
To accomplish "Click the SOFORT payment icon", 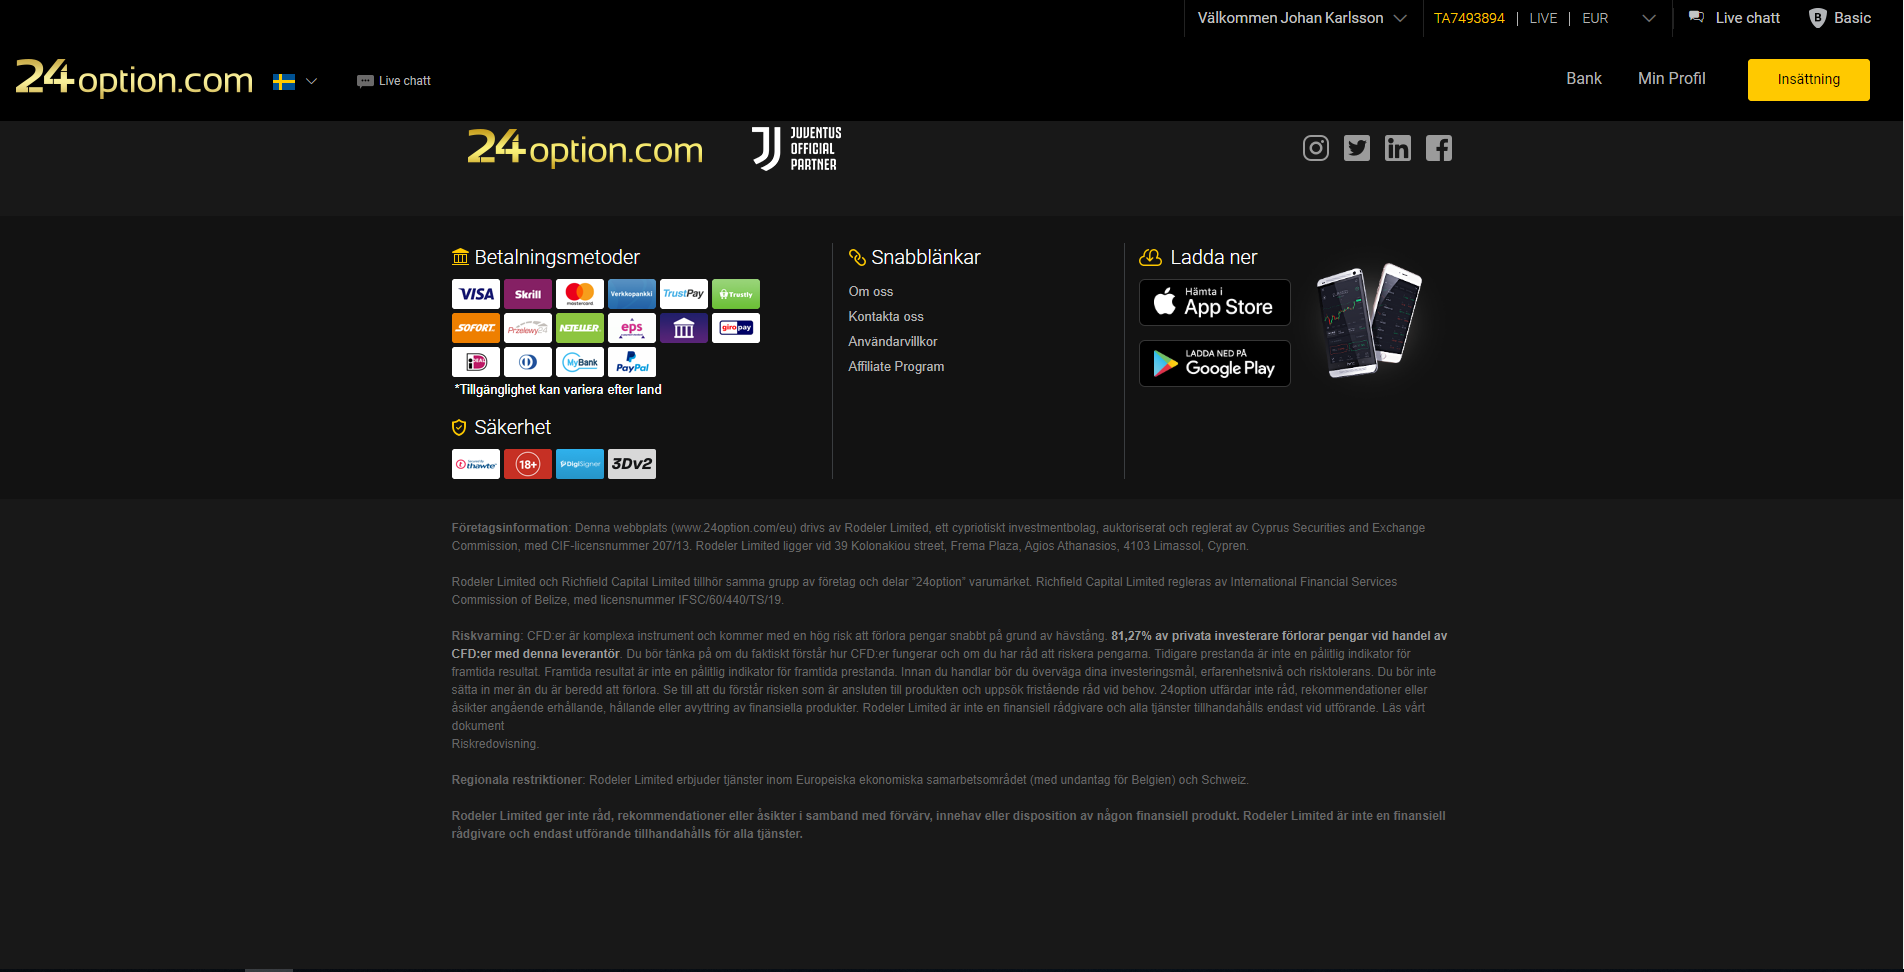I will (x=476, y=328).
